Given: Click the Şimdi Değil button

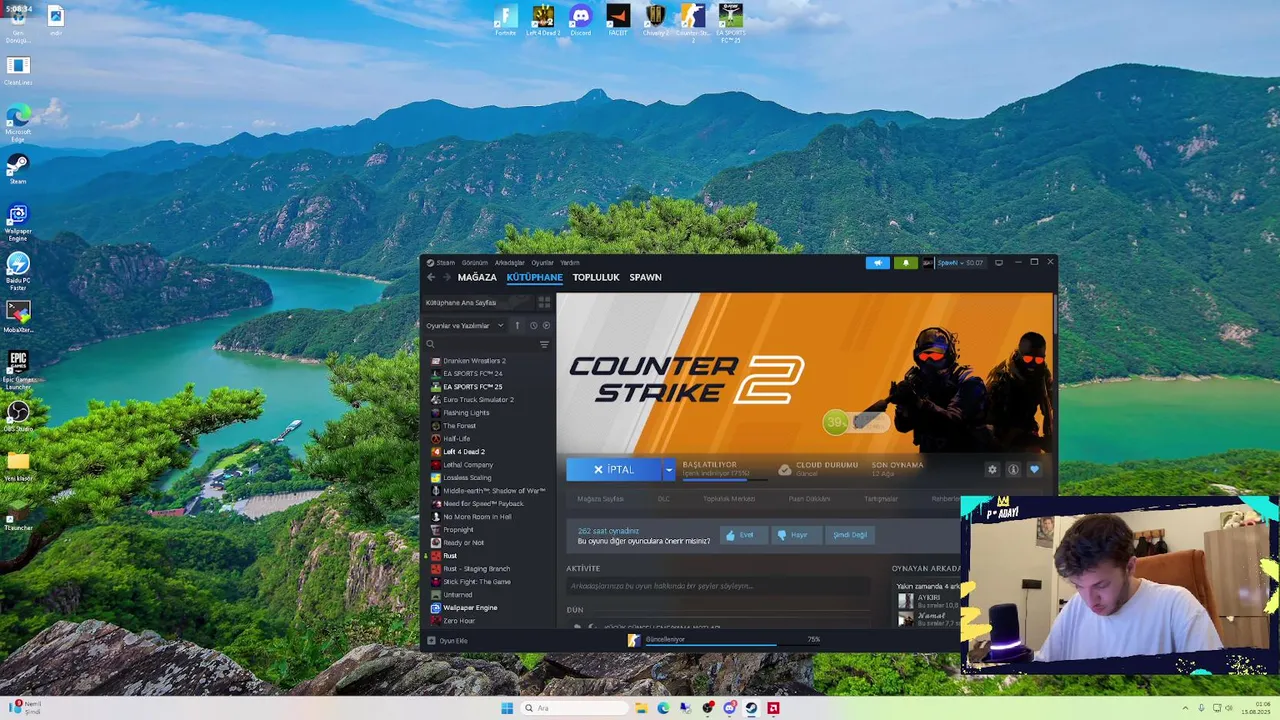Looking at the screenshot, I should point(850,535).
